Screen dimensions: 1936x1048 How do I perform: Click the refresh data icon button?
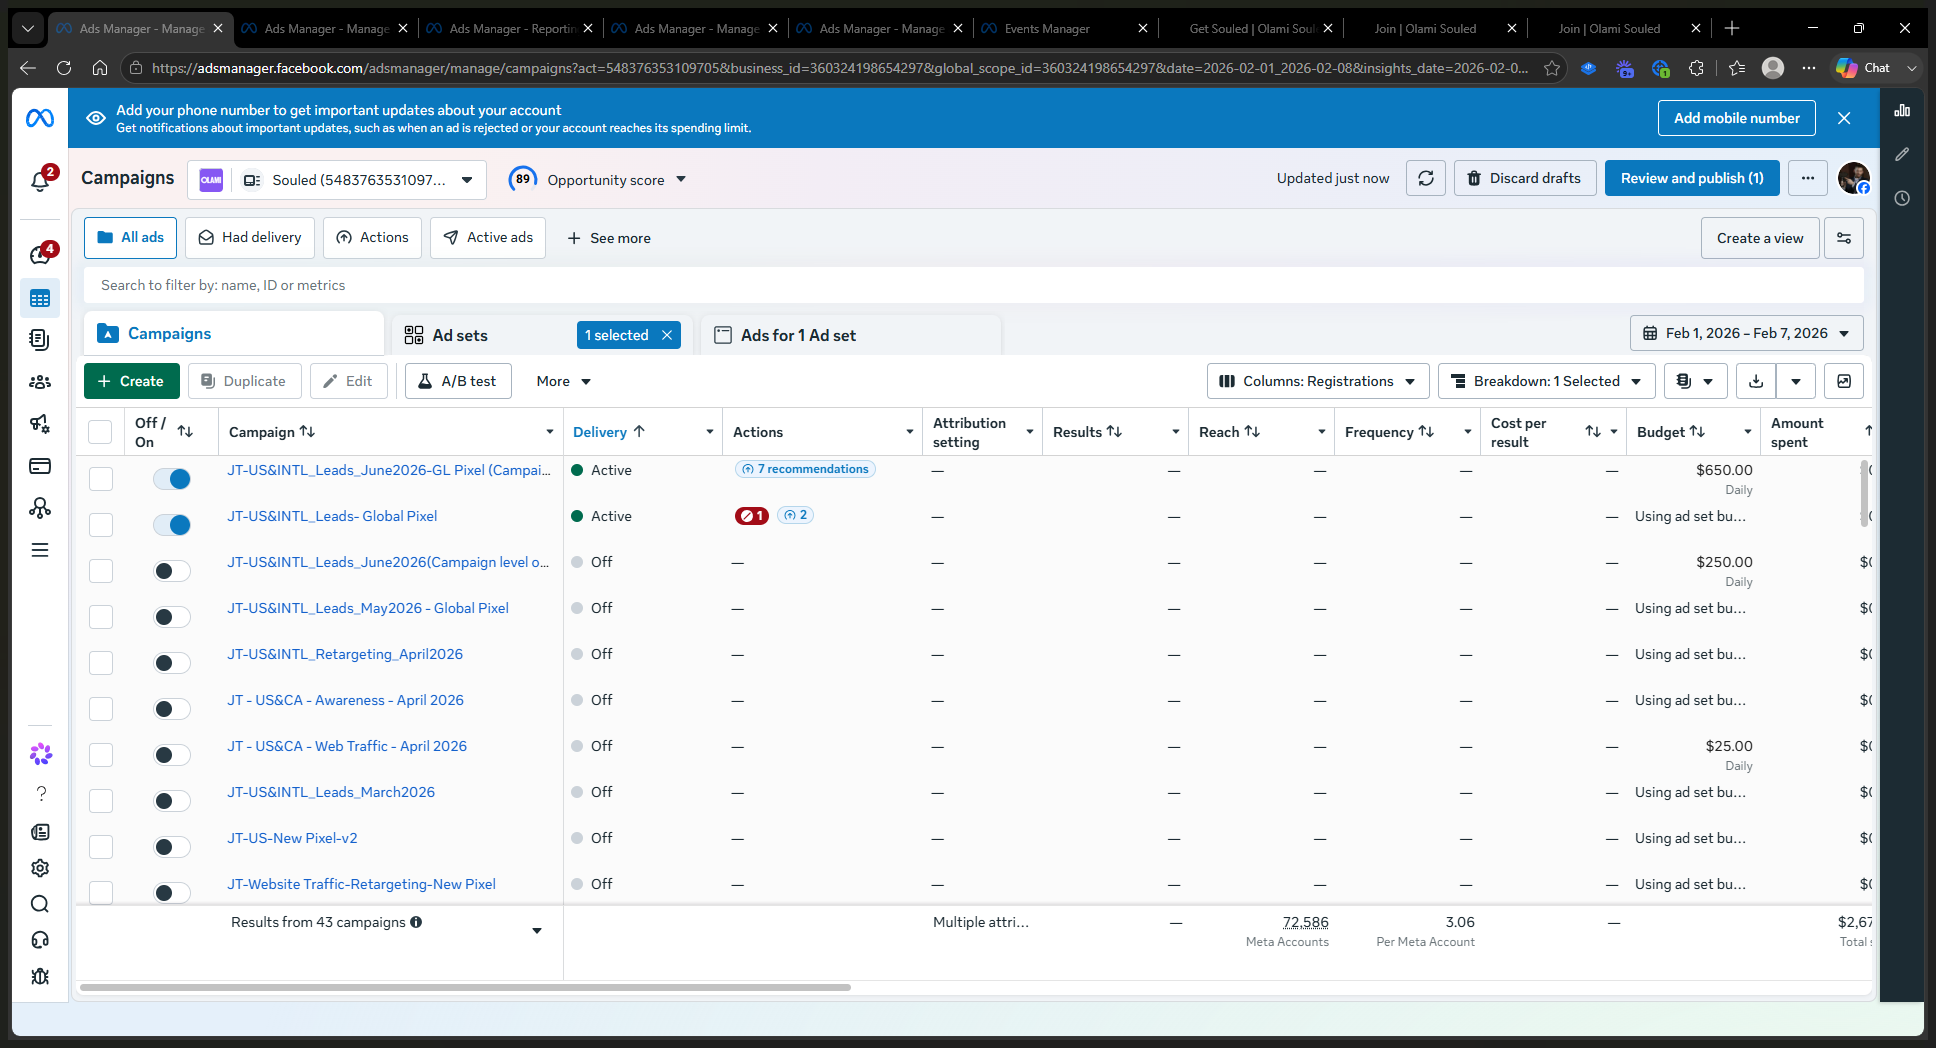click(1426, 178)
